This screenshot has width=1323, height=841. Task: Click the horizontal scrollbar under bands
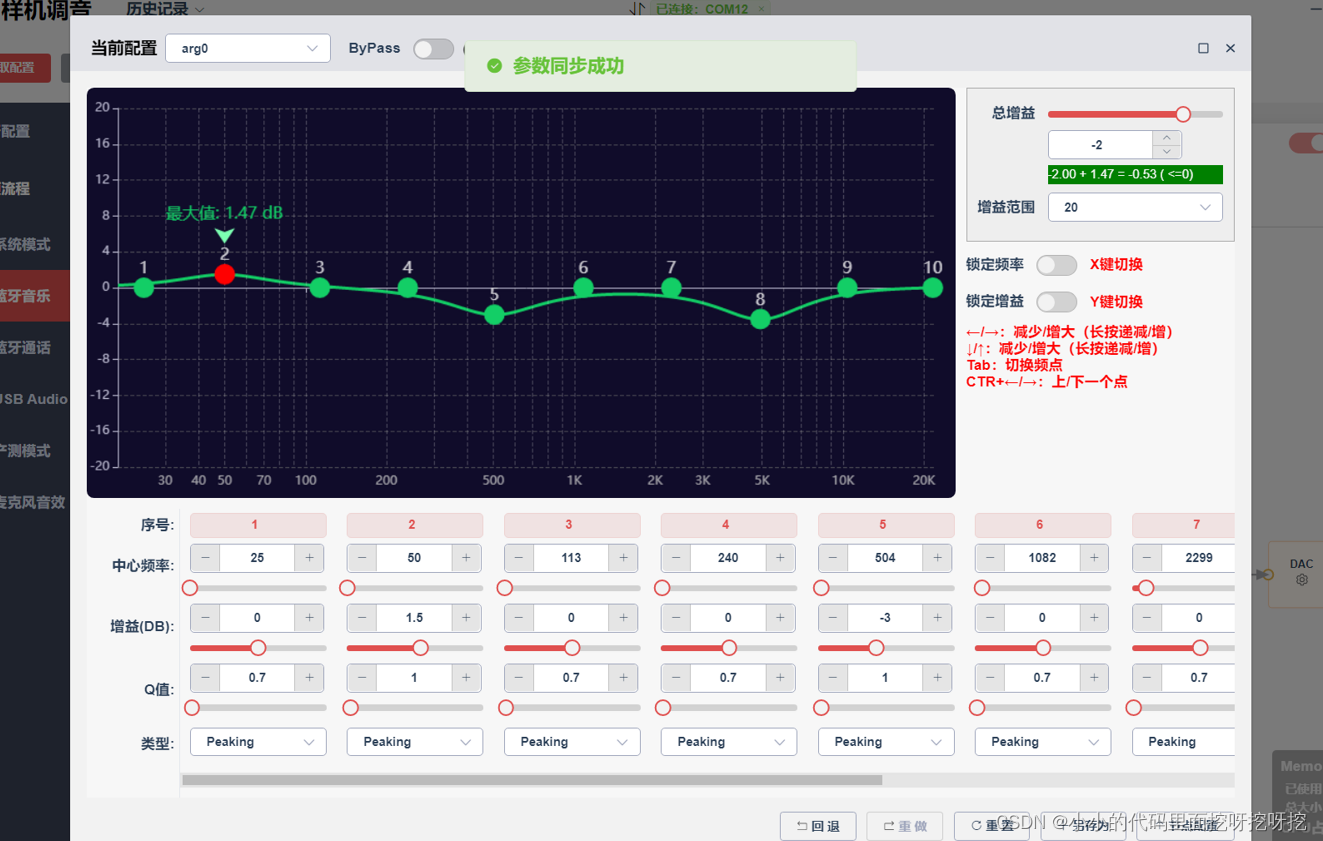point(532,780)
